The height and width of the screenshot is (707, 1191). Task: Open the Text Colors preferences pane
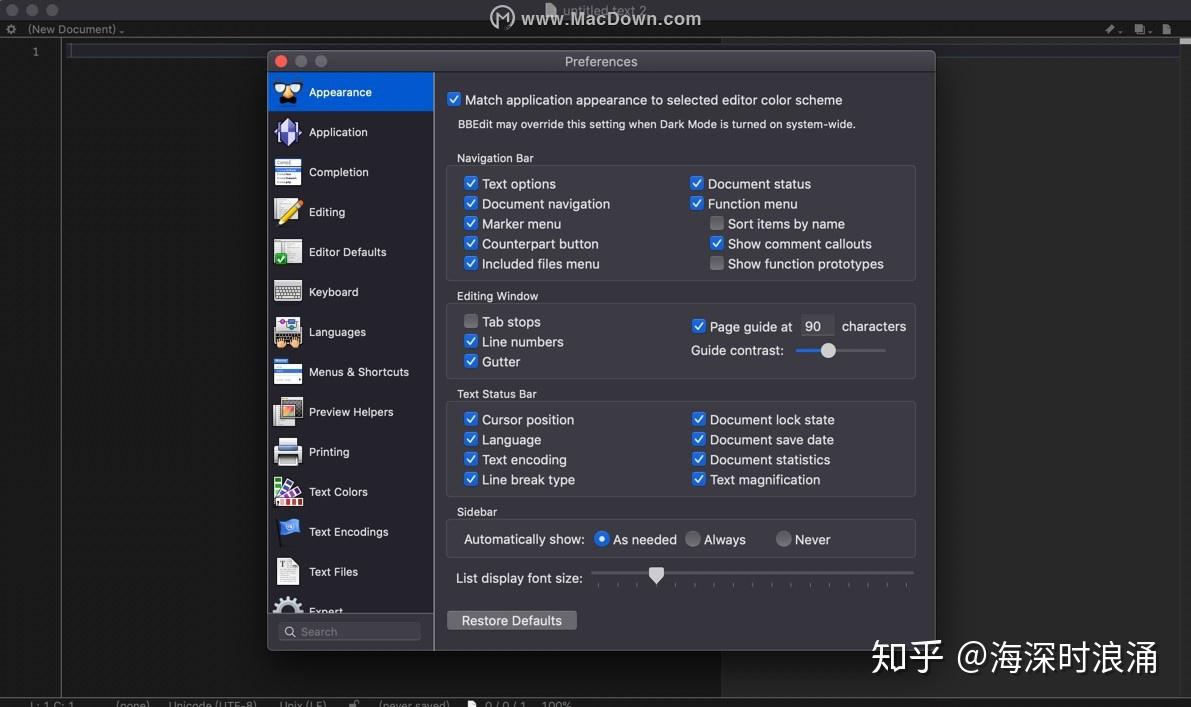point(337,491)
